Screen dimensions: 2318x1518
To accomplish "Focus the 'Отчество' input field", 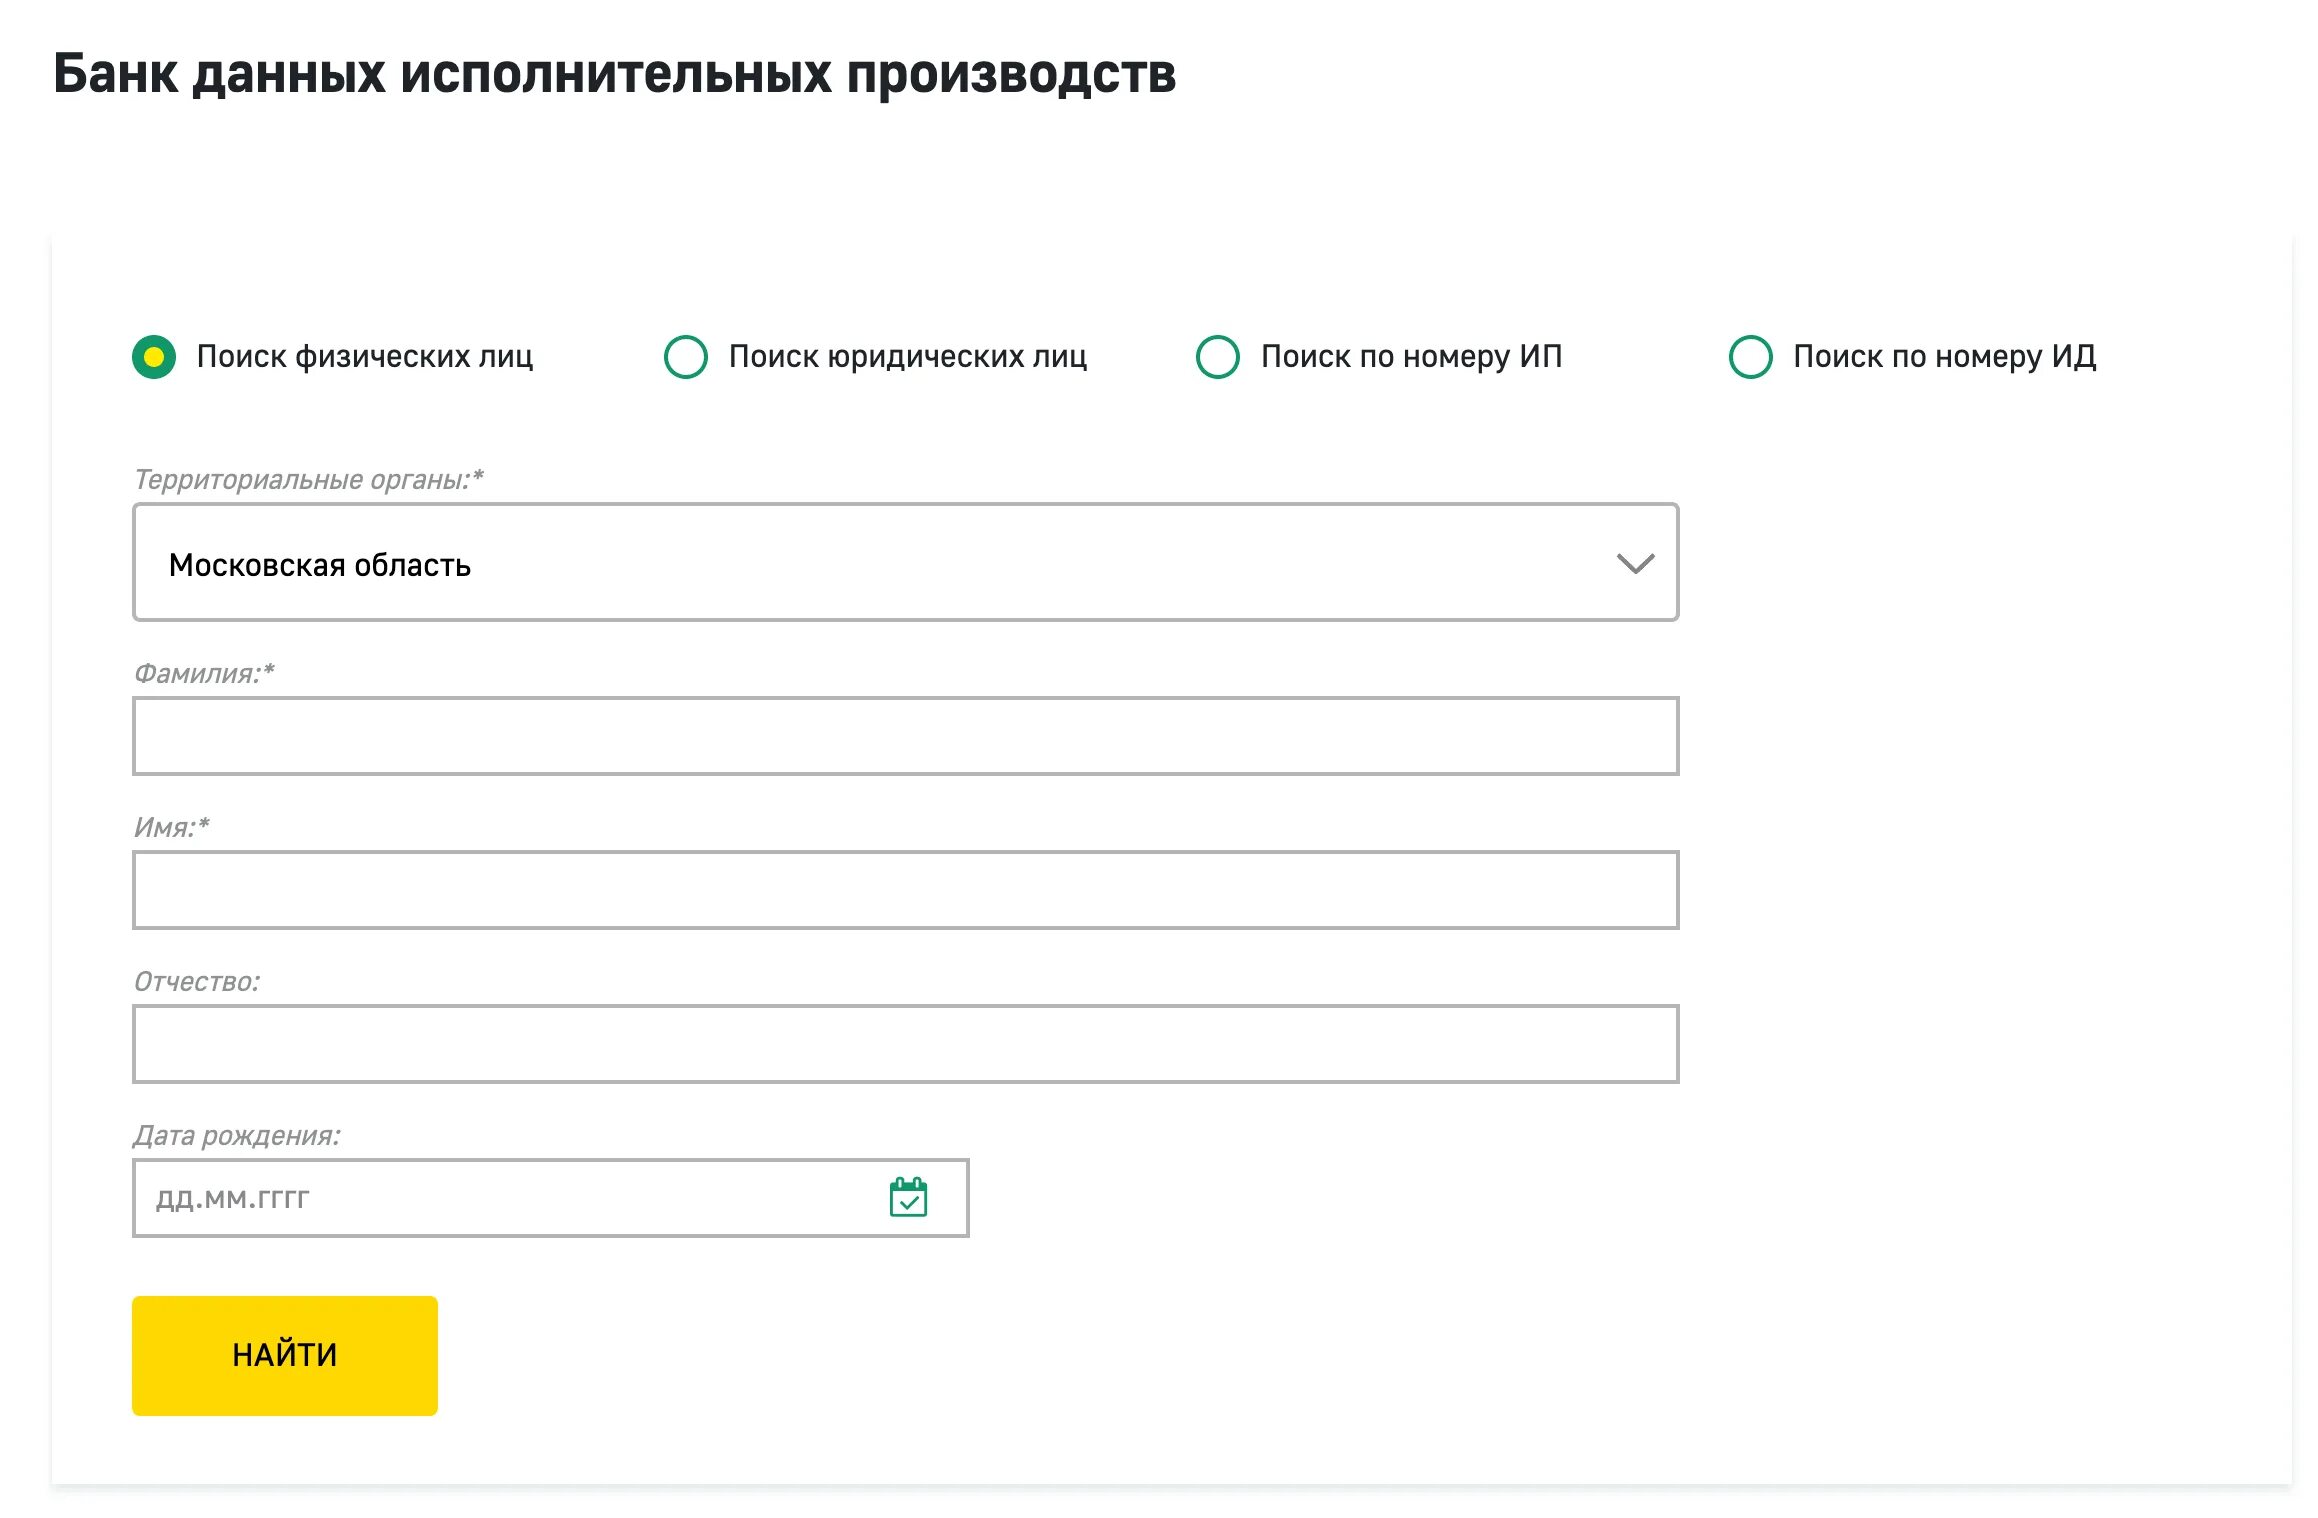I will pyautogui.click(x=905, y=1044).
